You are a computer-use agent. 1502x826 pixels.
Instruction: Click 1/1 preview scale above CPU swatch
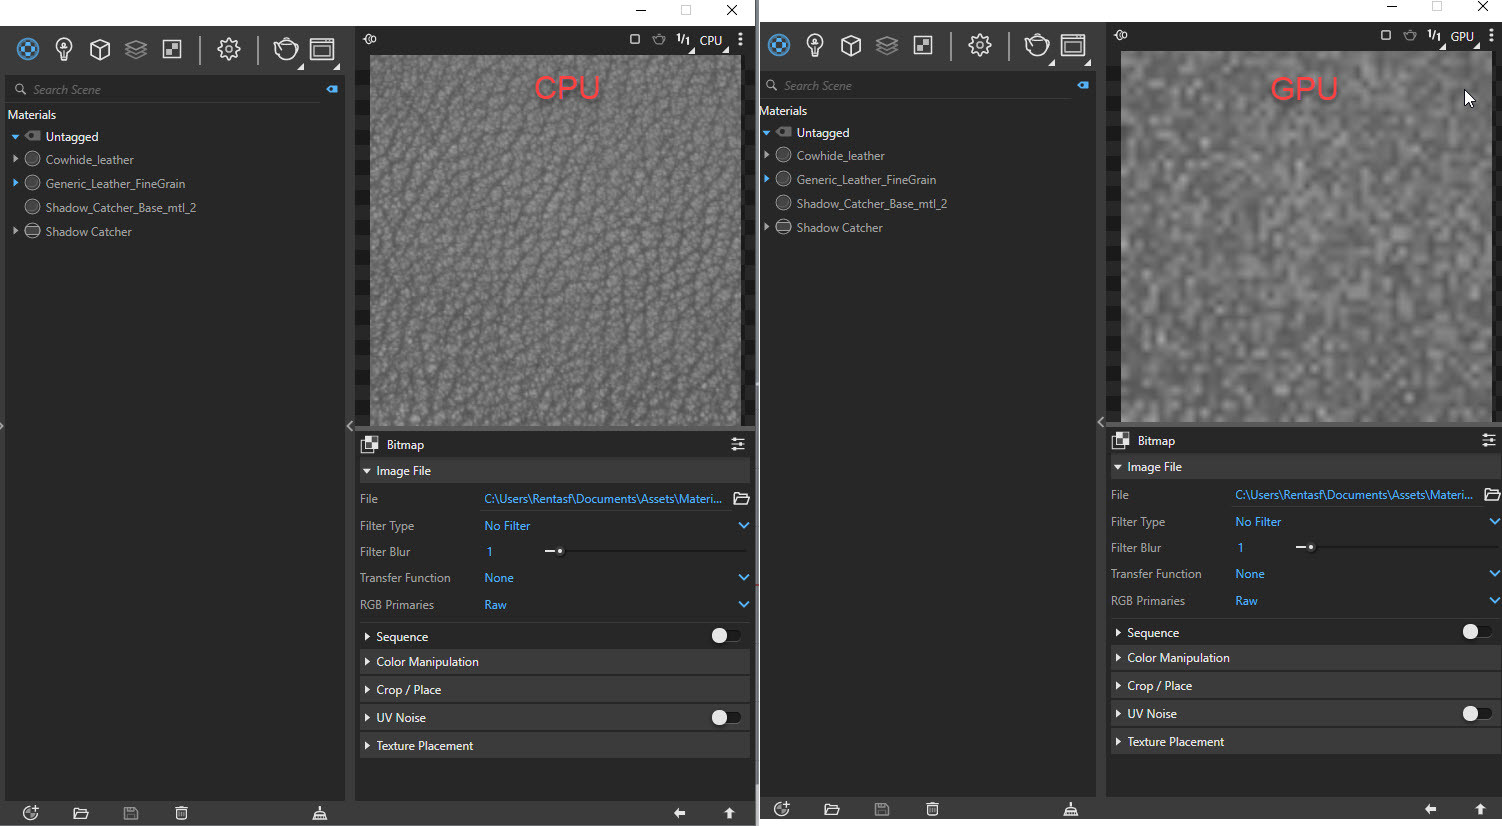coord(683,40)
